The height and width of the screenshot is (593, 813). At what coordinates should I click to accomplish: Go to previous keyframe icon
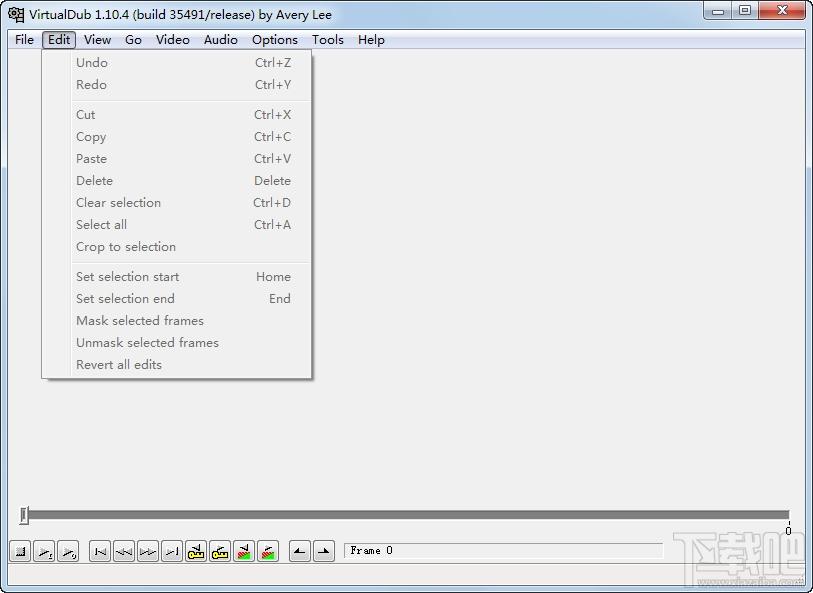(196, 552)
